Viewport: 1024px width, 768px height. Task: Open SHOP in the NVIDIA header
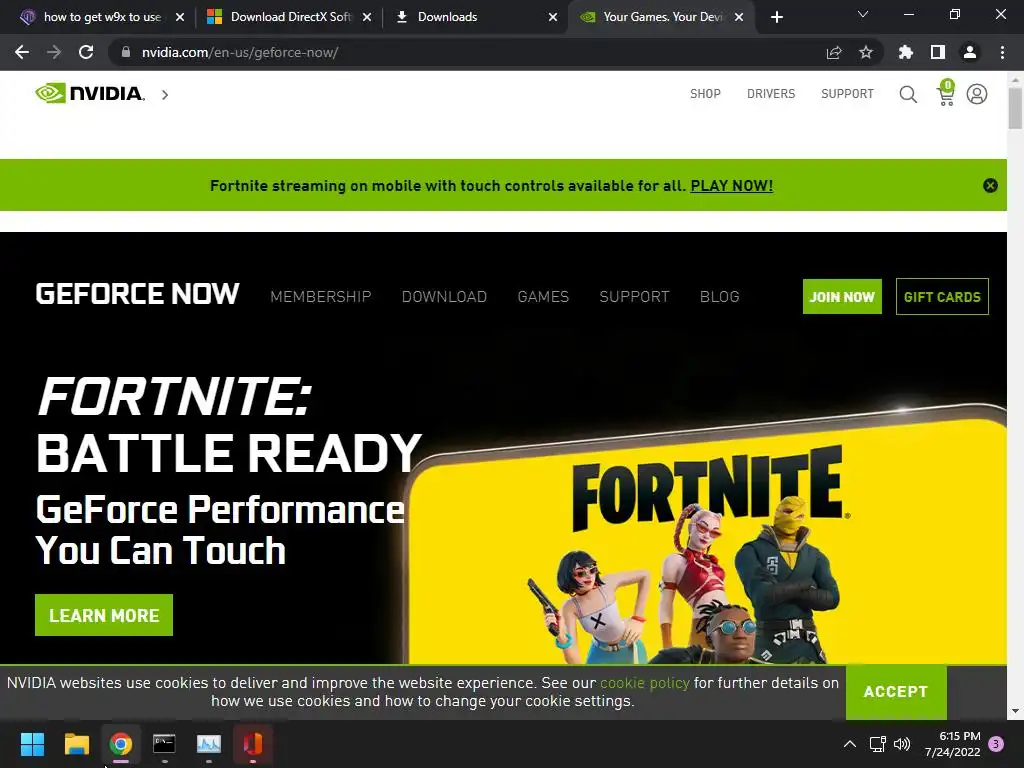(x=705, y=94)
